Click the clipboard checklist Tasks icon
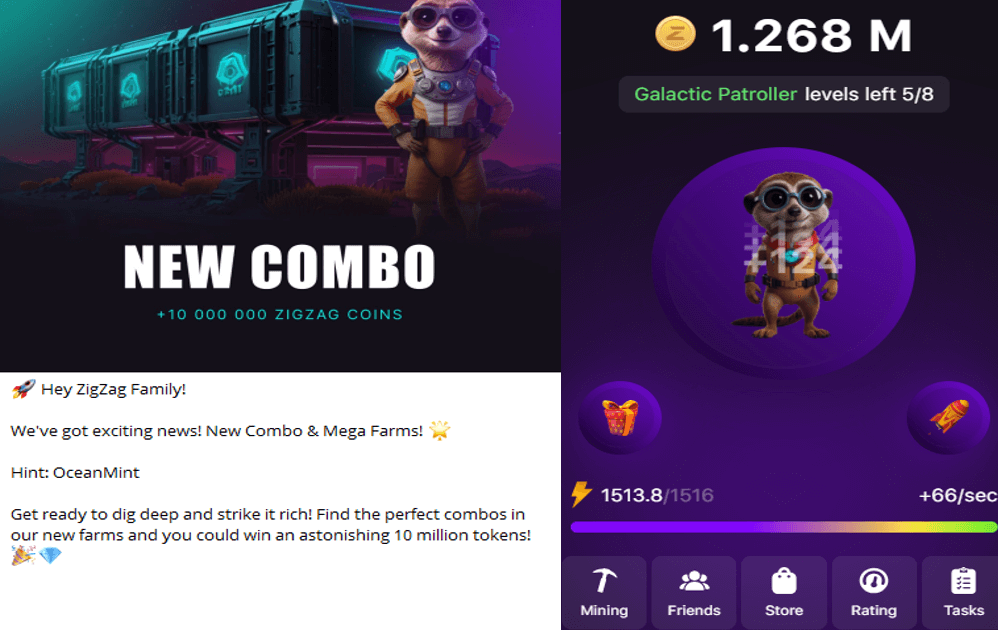Viewport: 998px width, 630px height. coord(963,580)
